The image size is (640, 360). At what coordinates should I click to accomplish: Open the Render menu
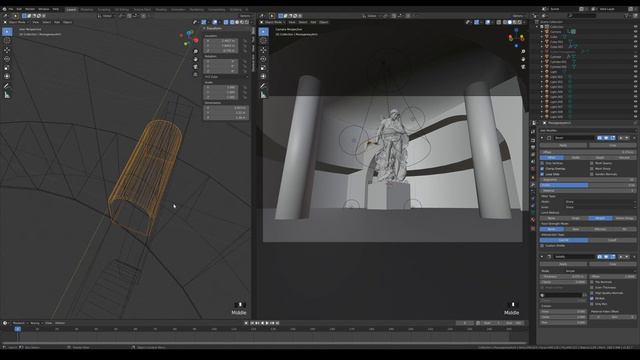click(30, 9)
